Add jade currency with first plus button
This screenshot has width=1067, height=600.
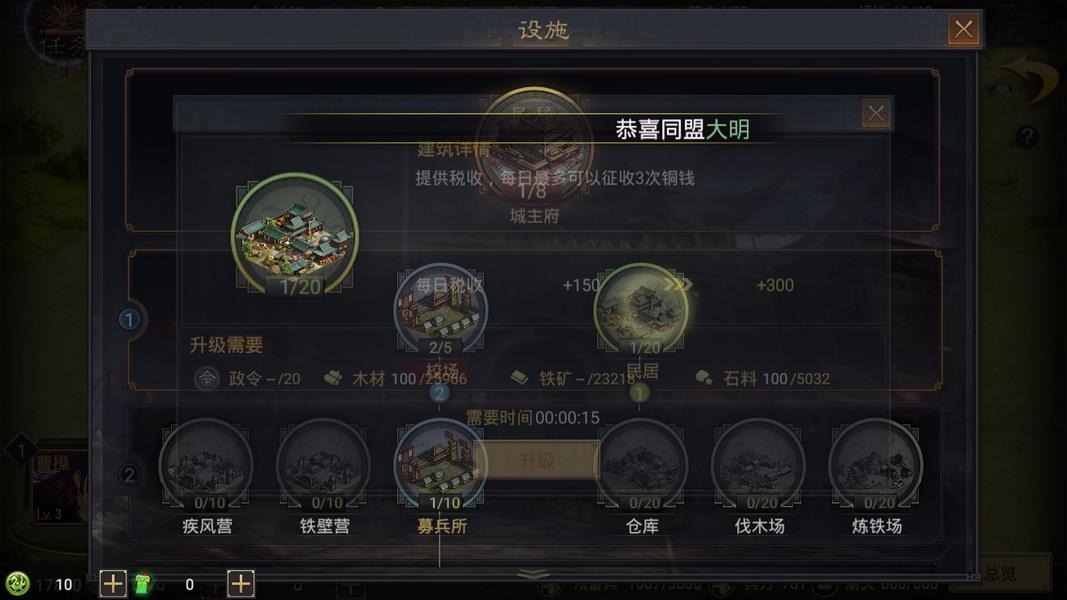[x=113, y=584]
